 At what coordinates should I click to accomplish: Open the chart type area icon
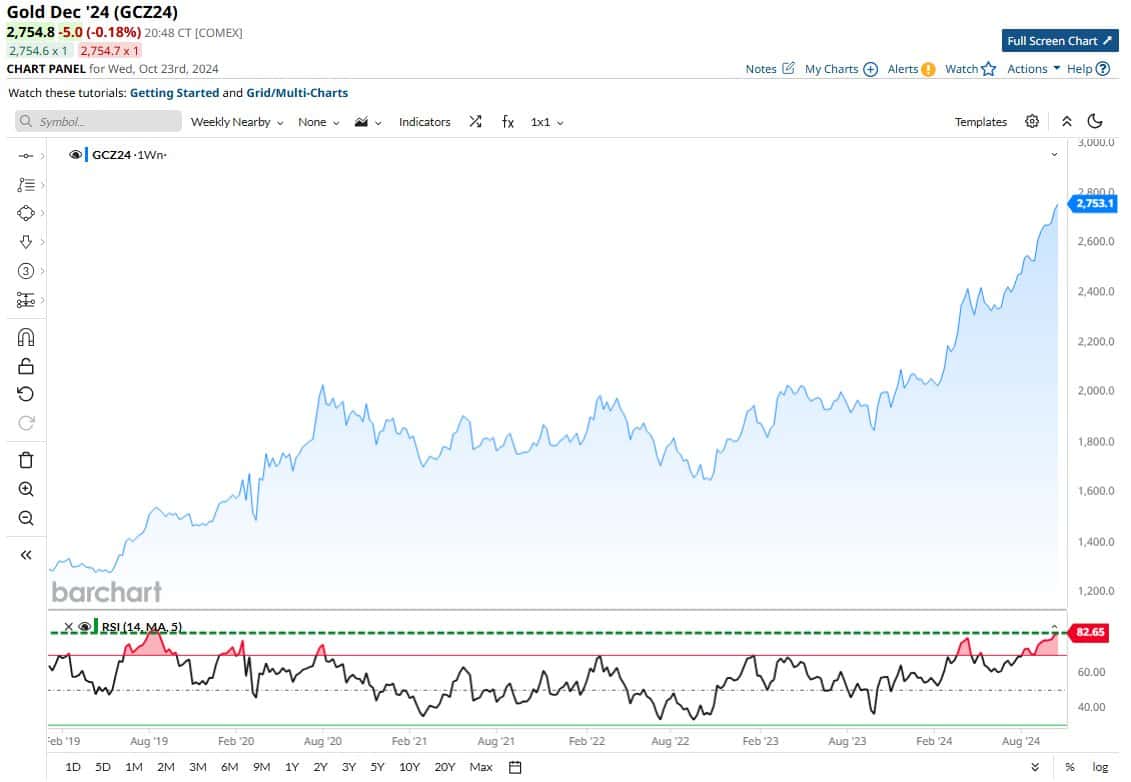360,121
